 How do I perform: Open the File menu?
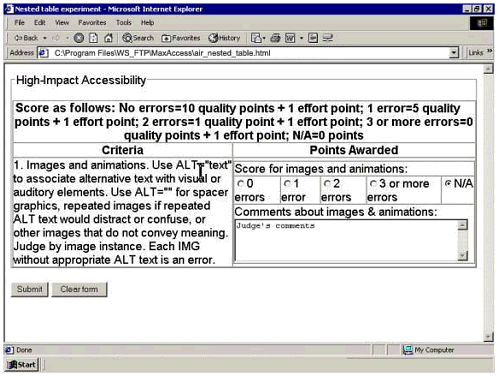(x=19, y=23)
